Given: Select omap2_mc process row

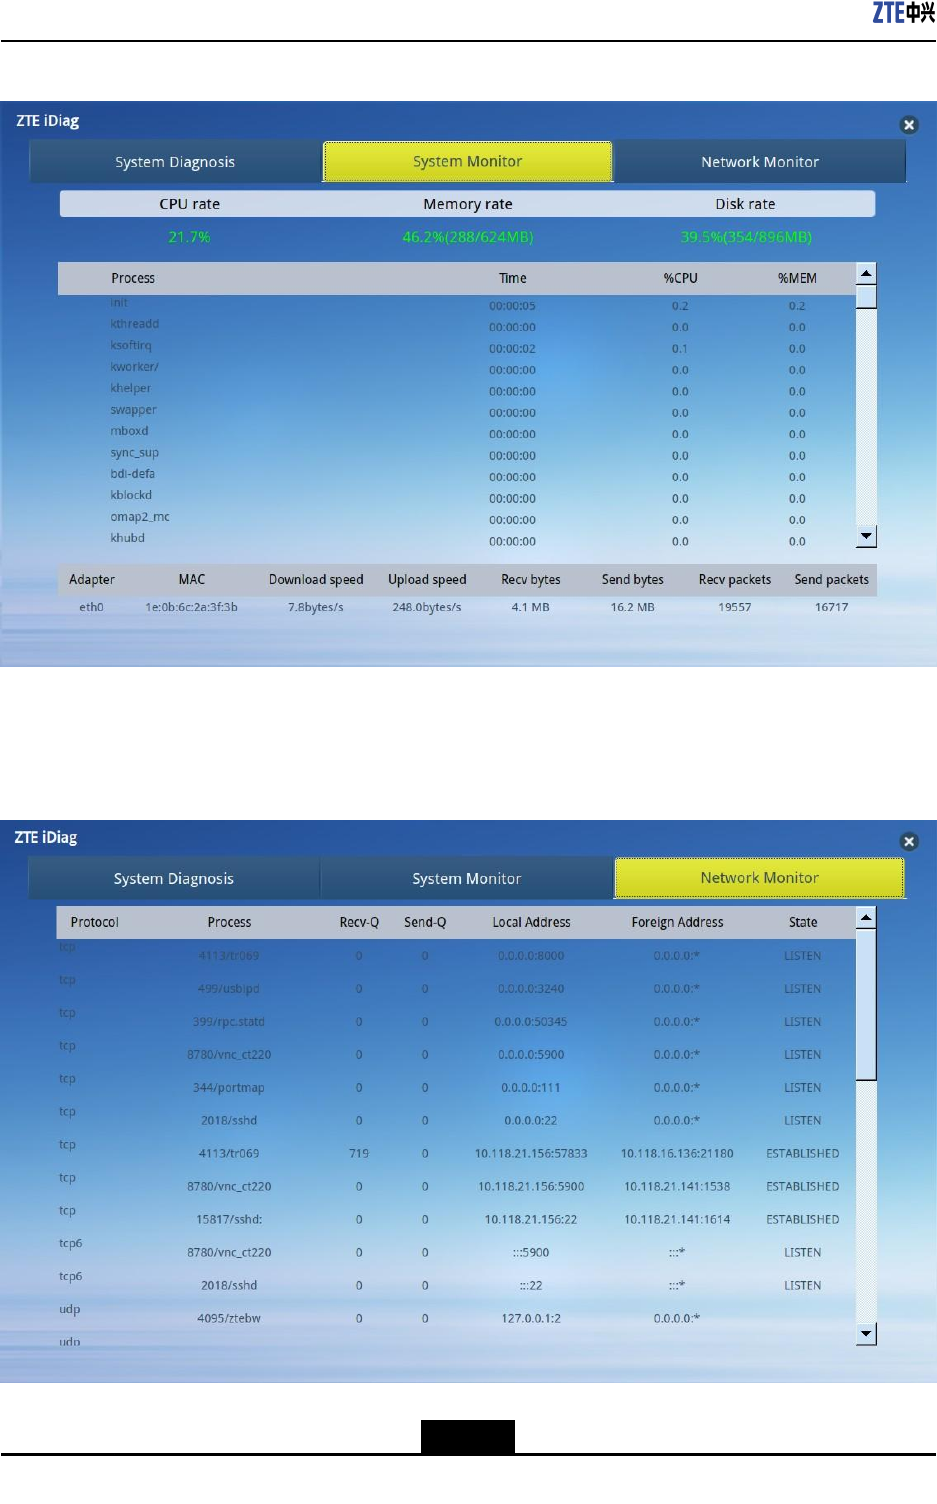Looking at the screenshot, I should point(457,519).
